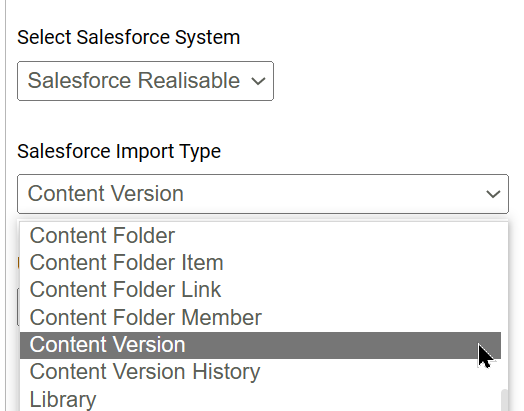Click the options list scrollbar thumb

point(505,400)
